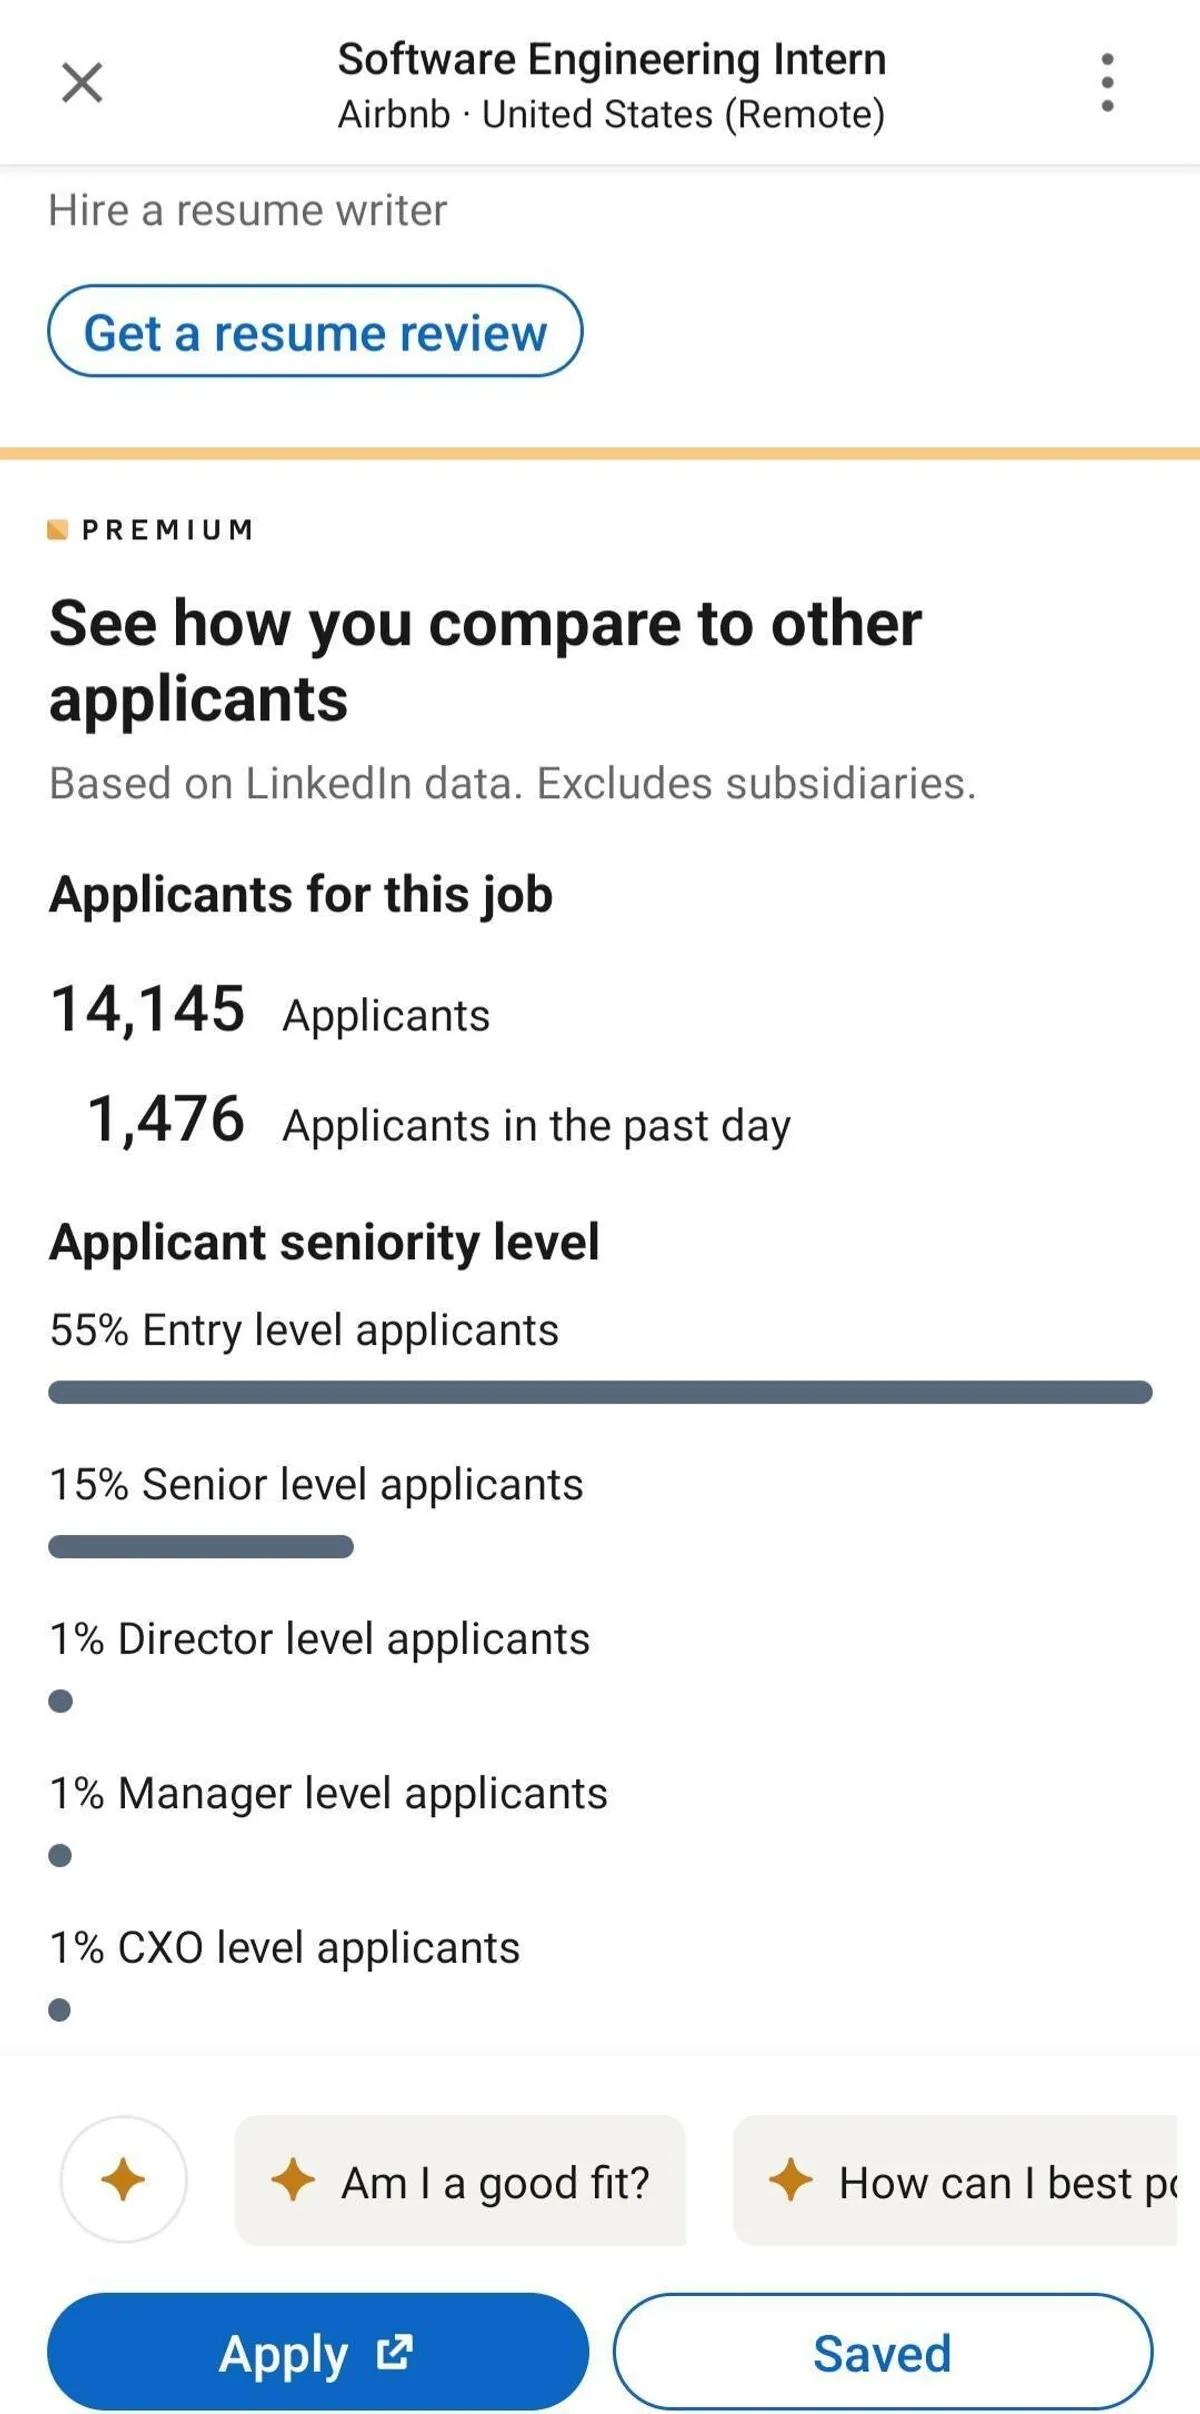Click the Entry level applicants progress bar
This screenshot has height=2414, width=1200.
point(600,1392)
